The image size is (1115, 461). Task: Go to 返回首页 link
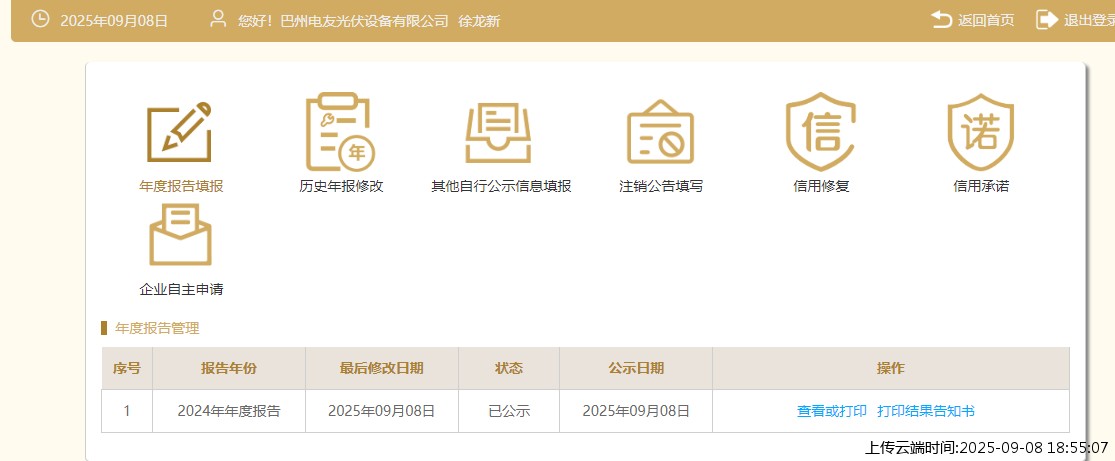tap(986, 21)
